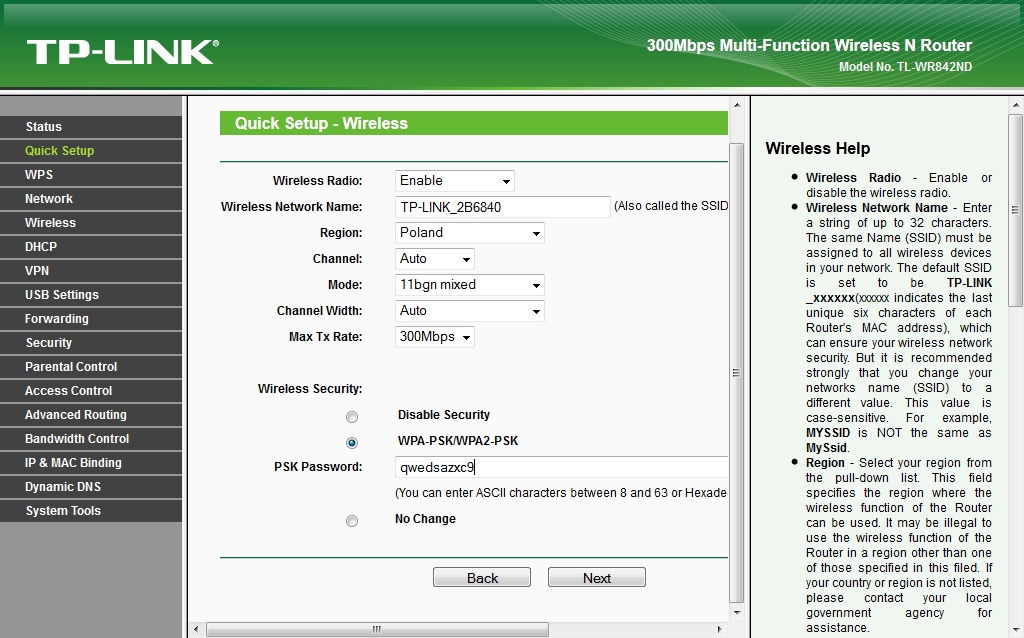Open DHCP settings
Screen dimensions: 1024x638
pos(91,247)
